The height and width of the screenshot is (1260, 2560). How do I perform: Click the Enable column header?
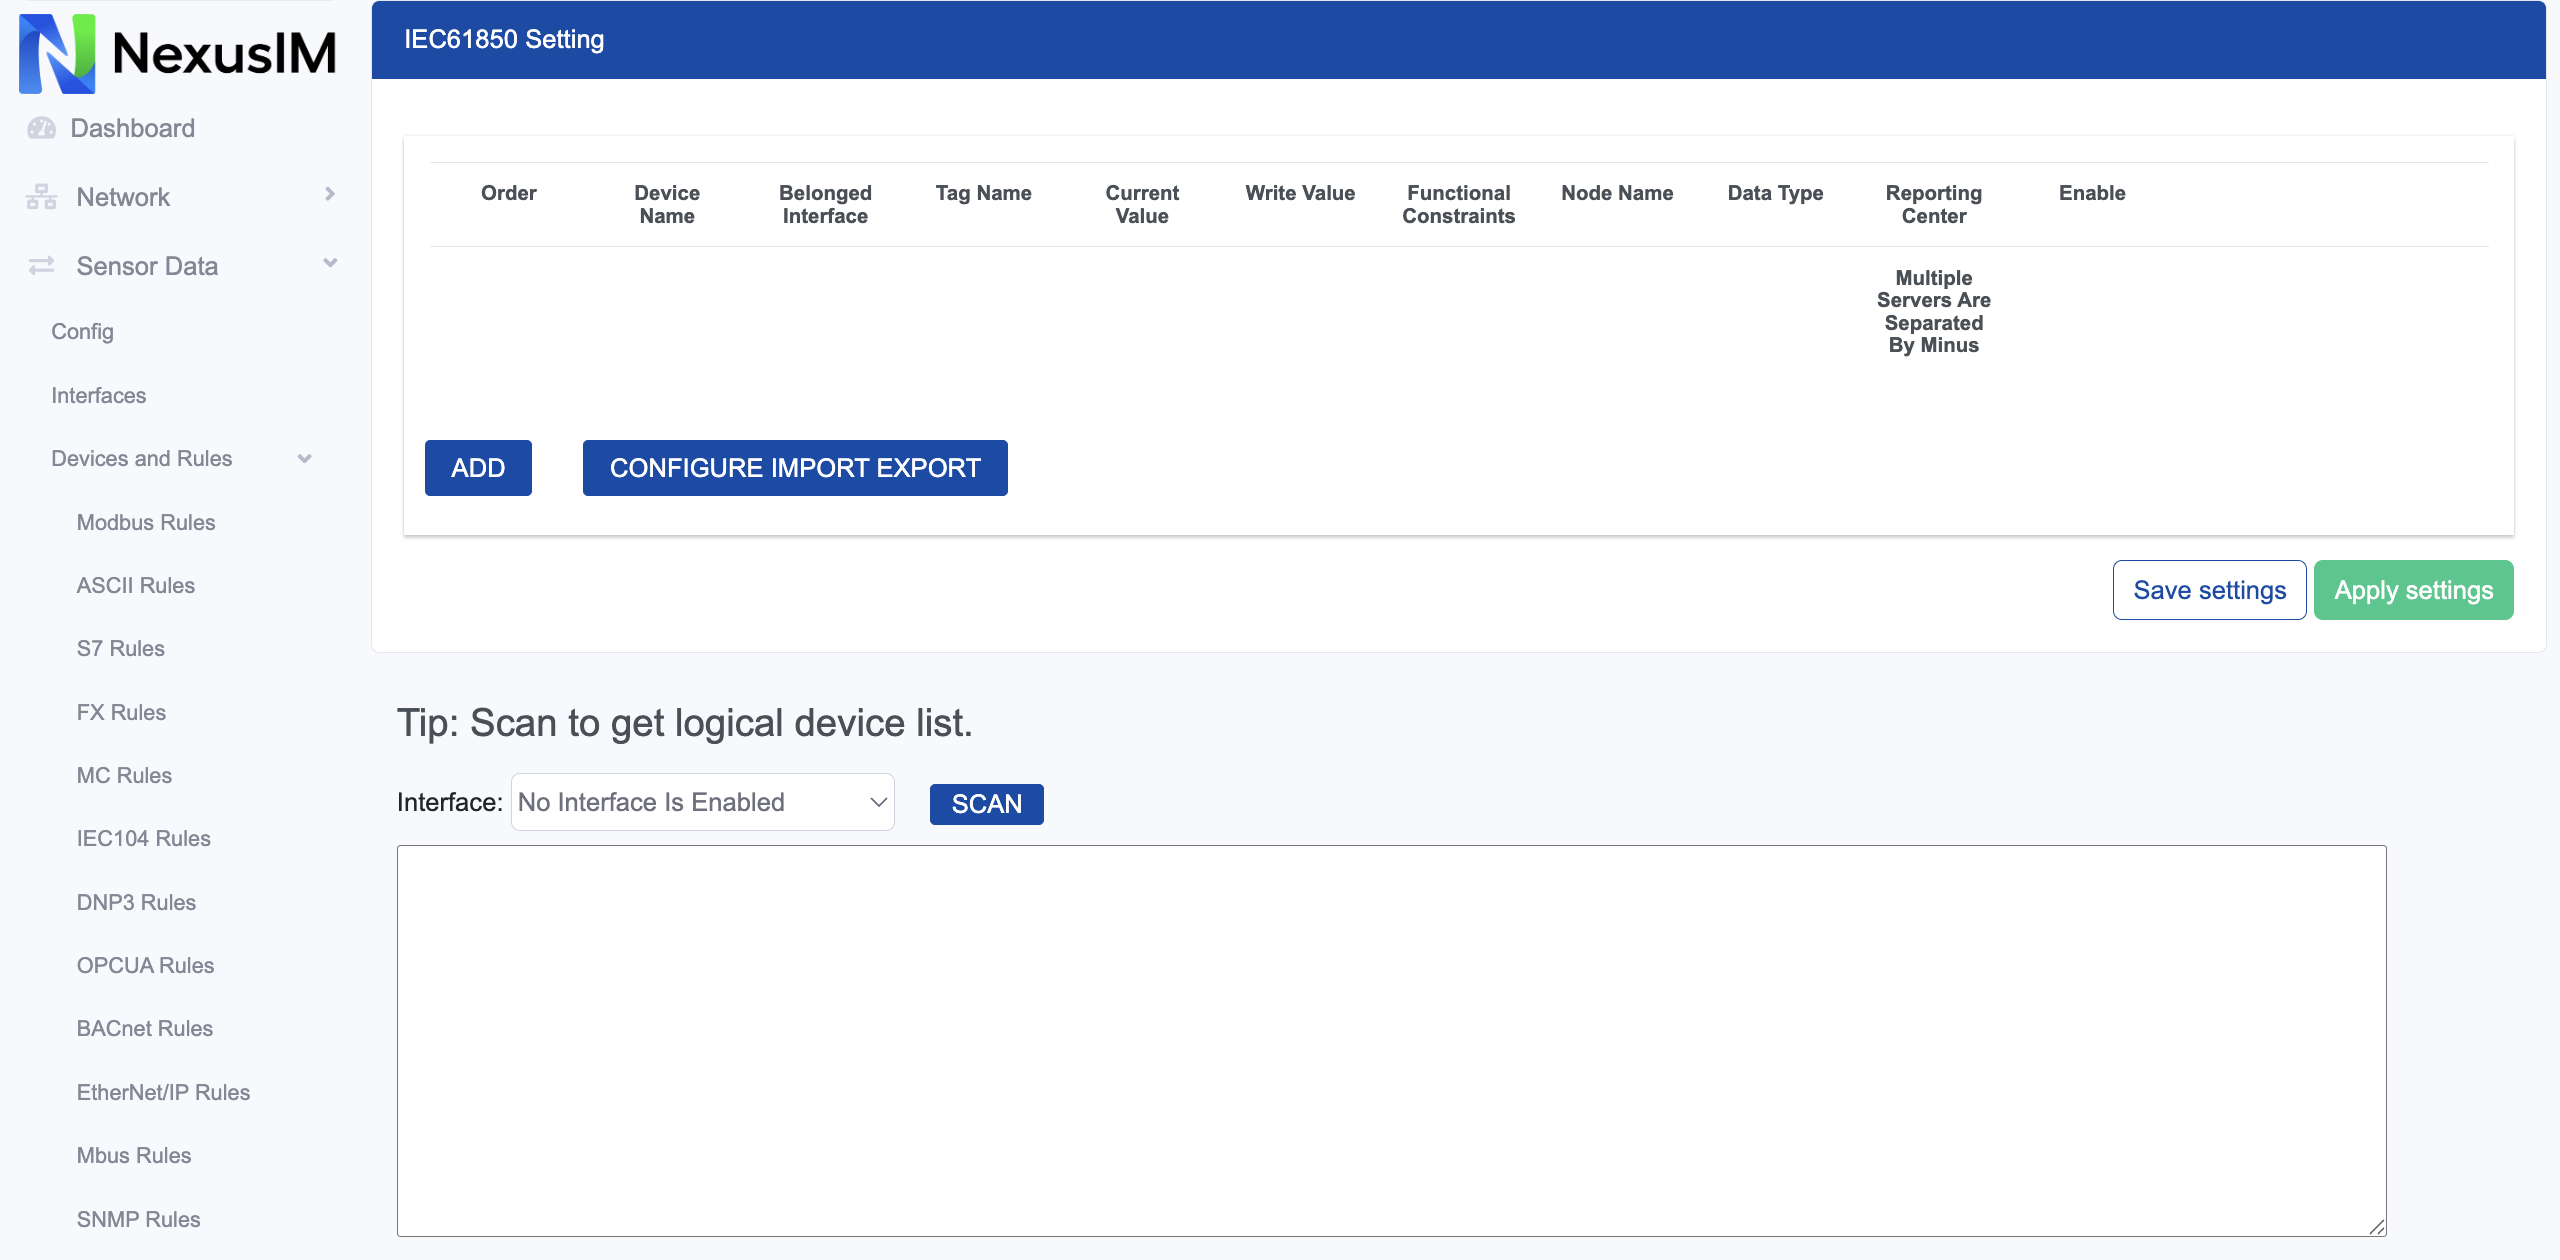[x=2092, y=193]
